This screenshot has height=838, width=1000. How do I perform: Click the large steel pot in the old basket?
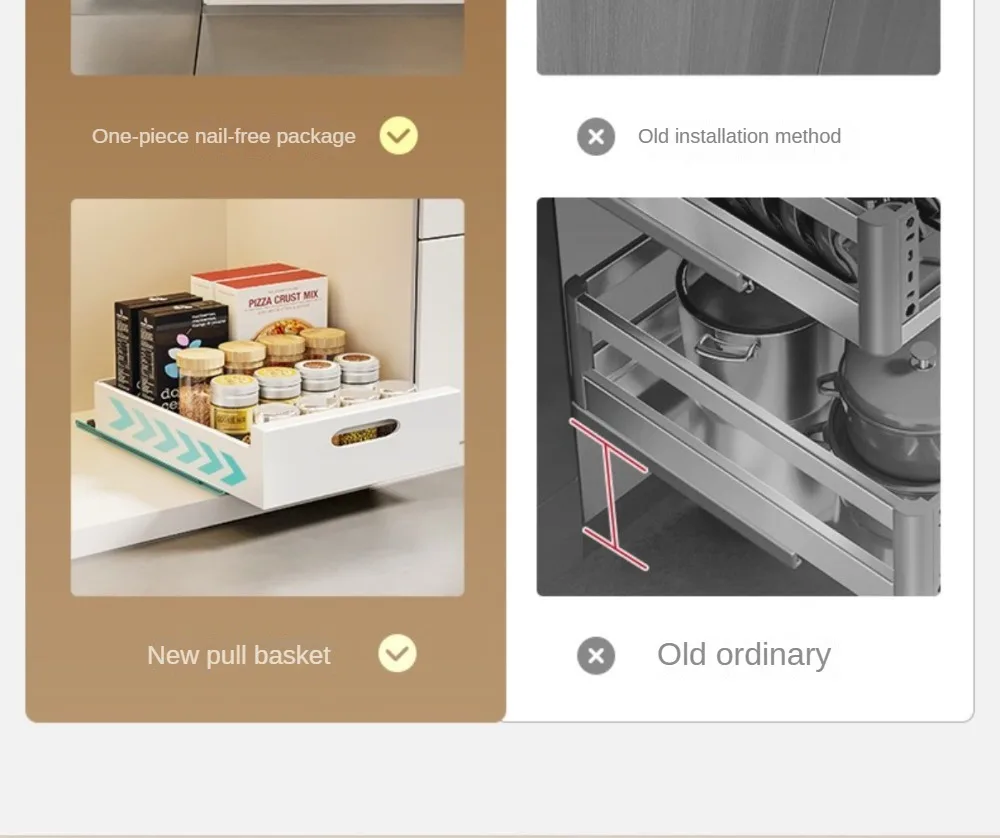click(x=746, y=344)
